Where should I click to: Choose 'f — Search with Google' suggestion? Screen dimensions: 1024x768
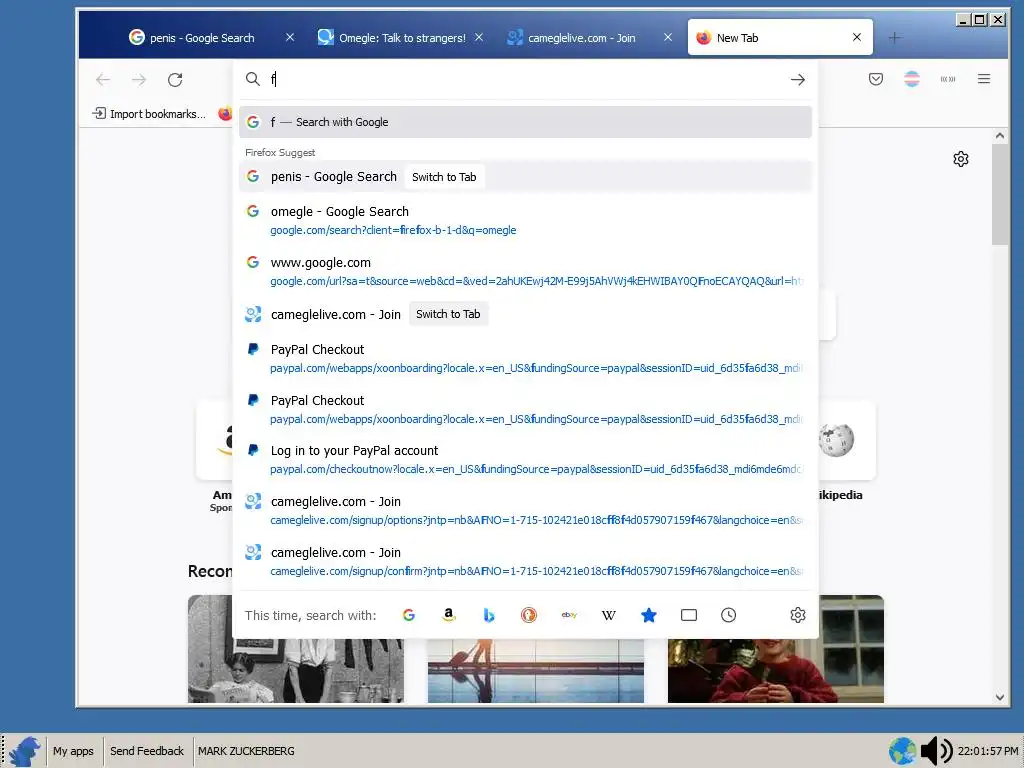click(x=525, y=122)
